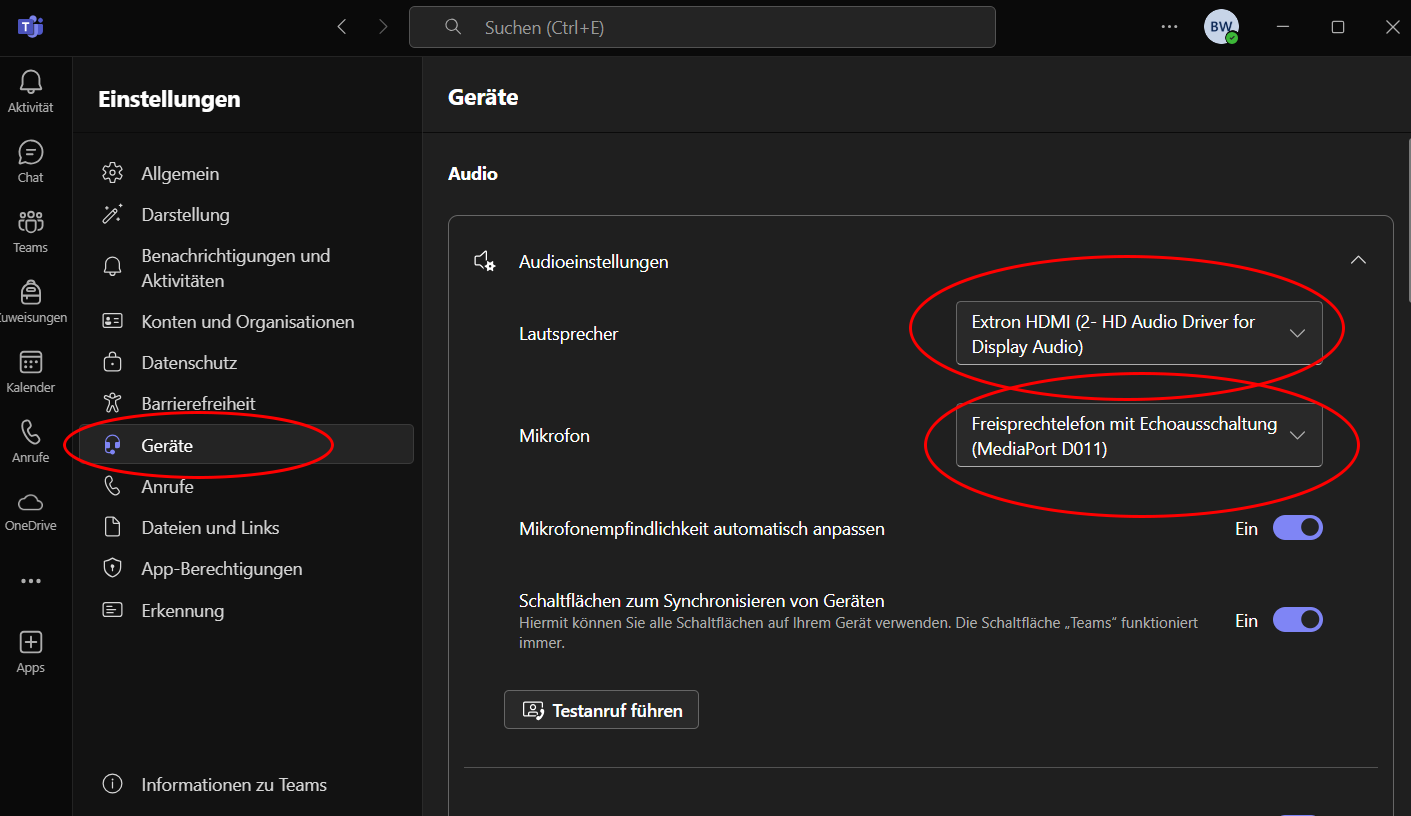
Task: Click Testanruf führen button
Action: tap(601, 710)
